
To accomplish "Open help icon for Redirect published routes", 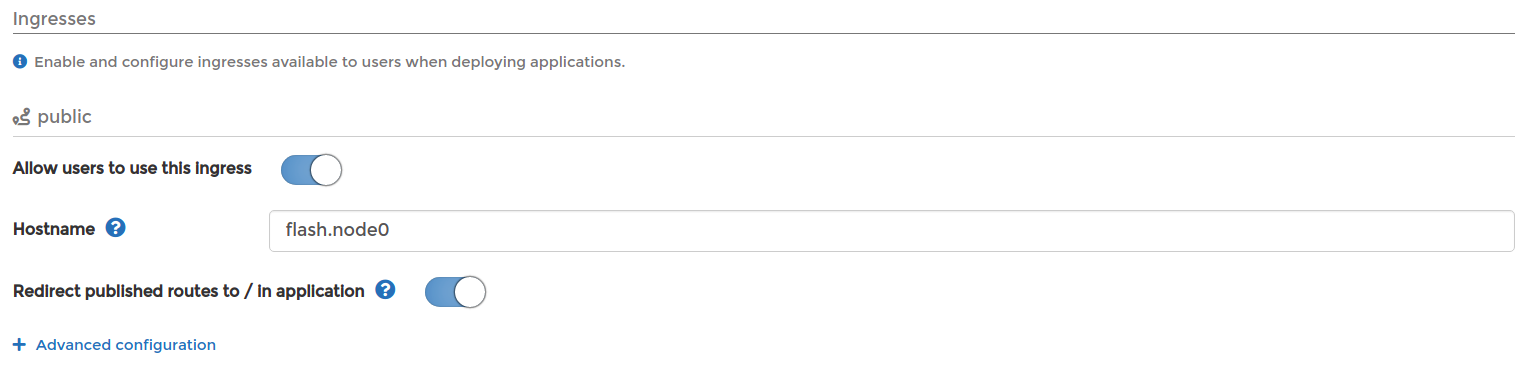I will [385, 291].
